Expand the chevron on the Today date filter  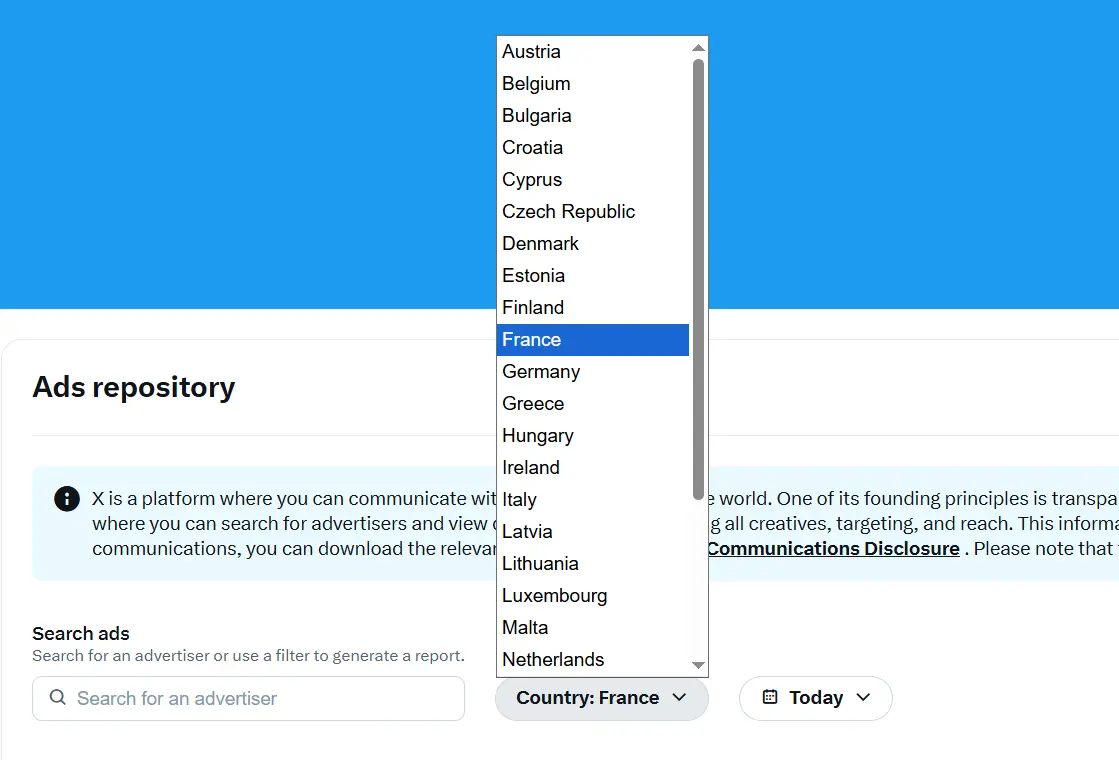pos(862,698)
